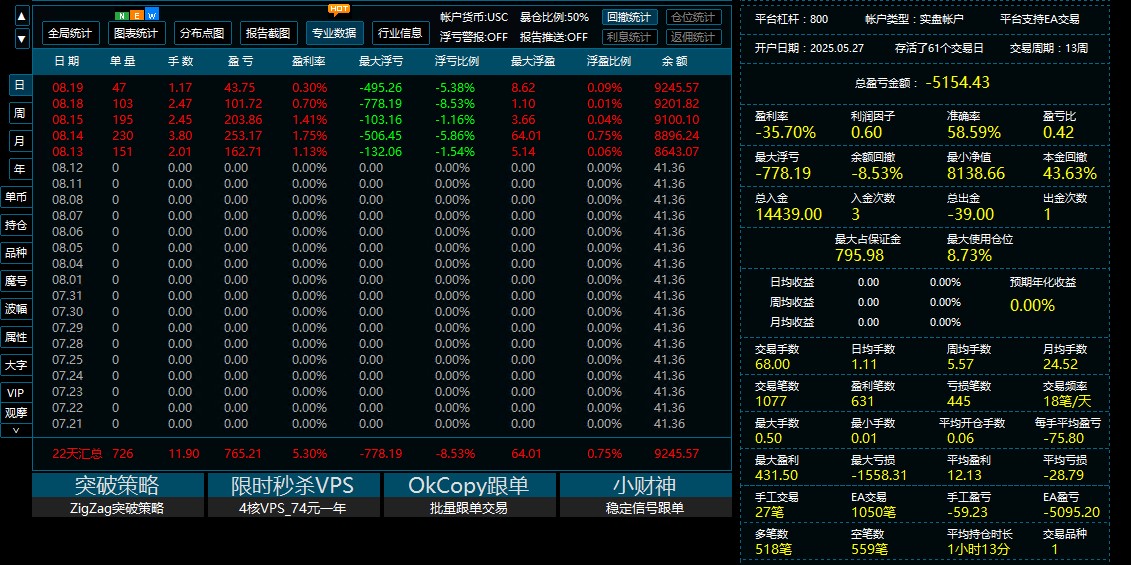Select the 周 period sidebar button
1131x565 pixels.
click(20, 113)
